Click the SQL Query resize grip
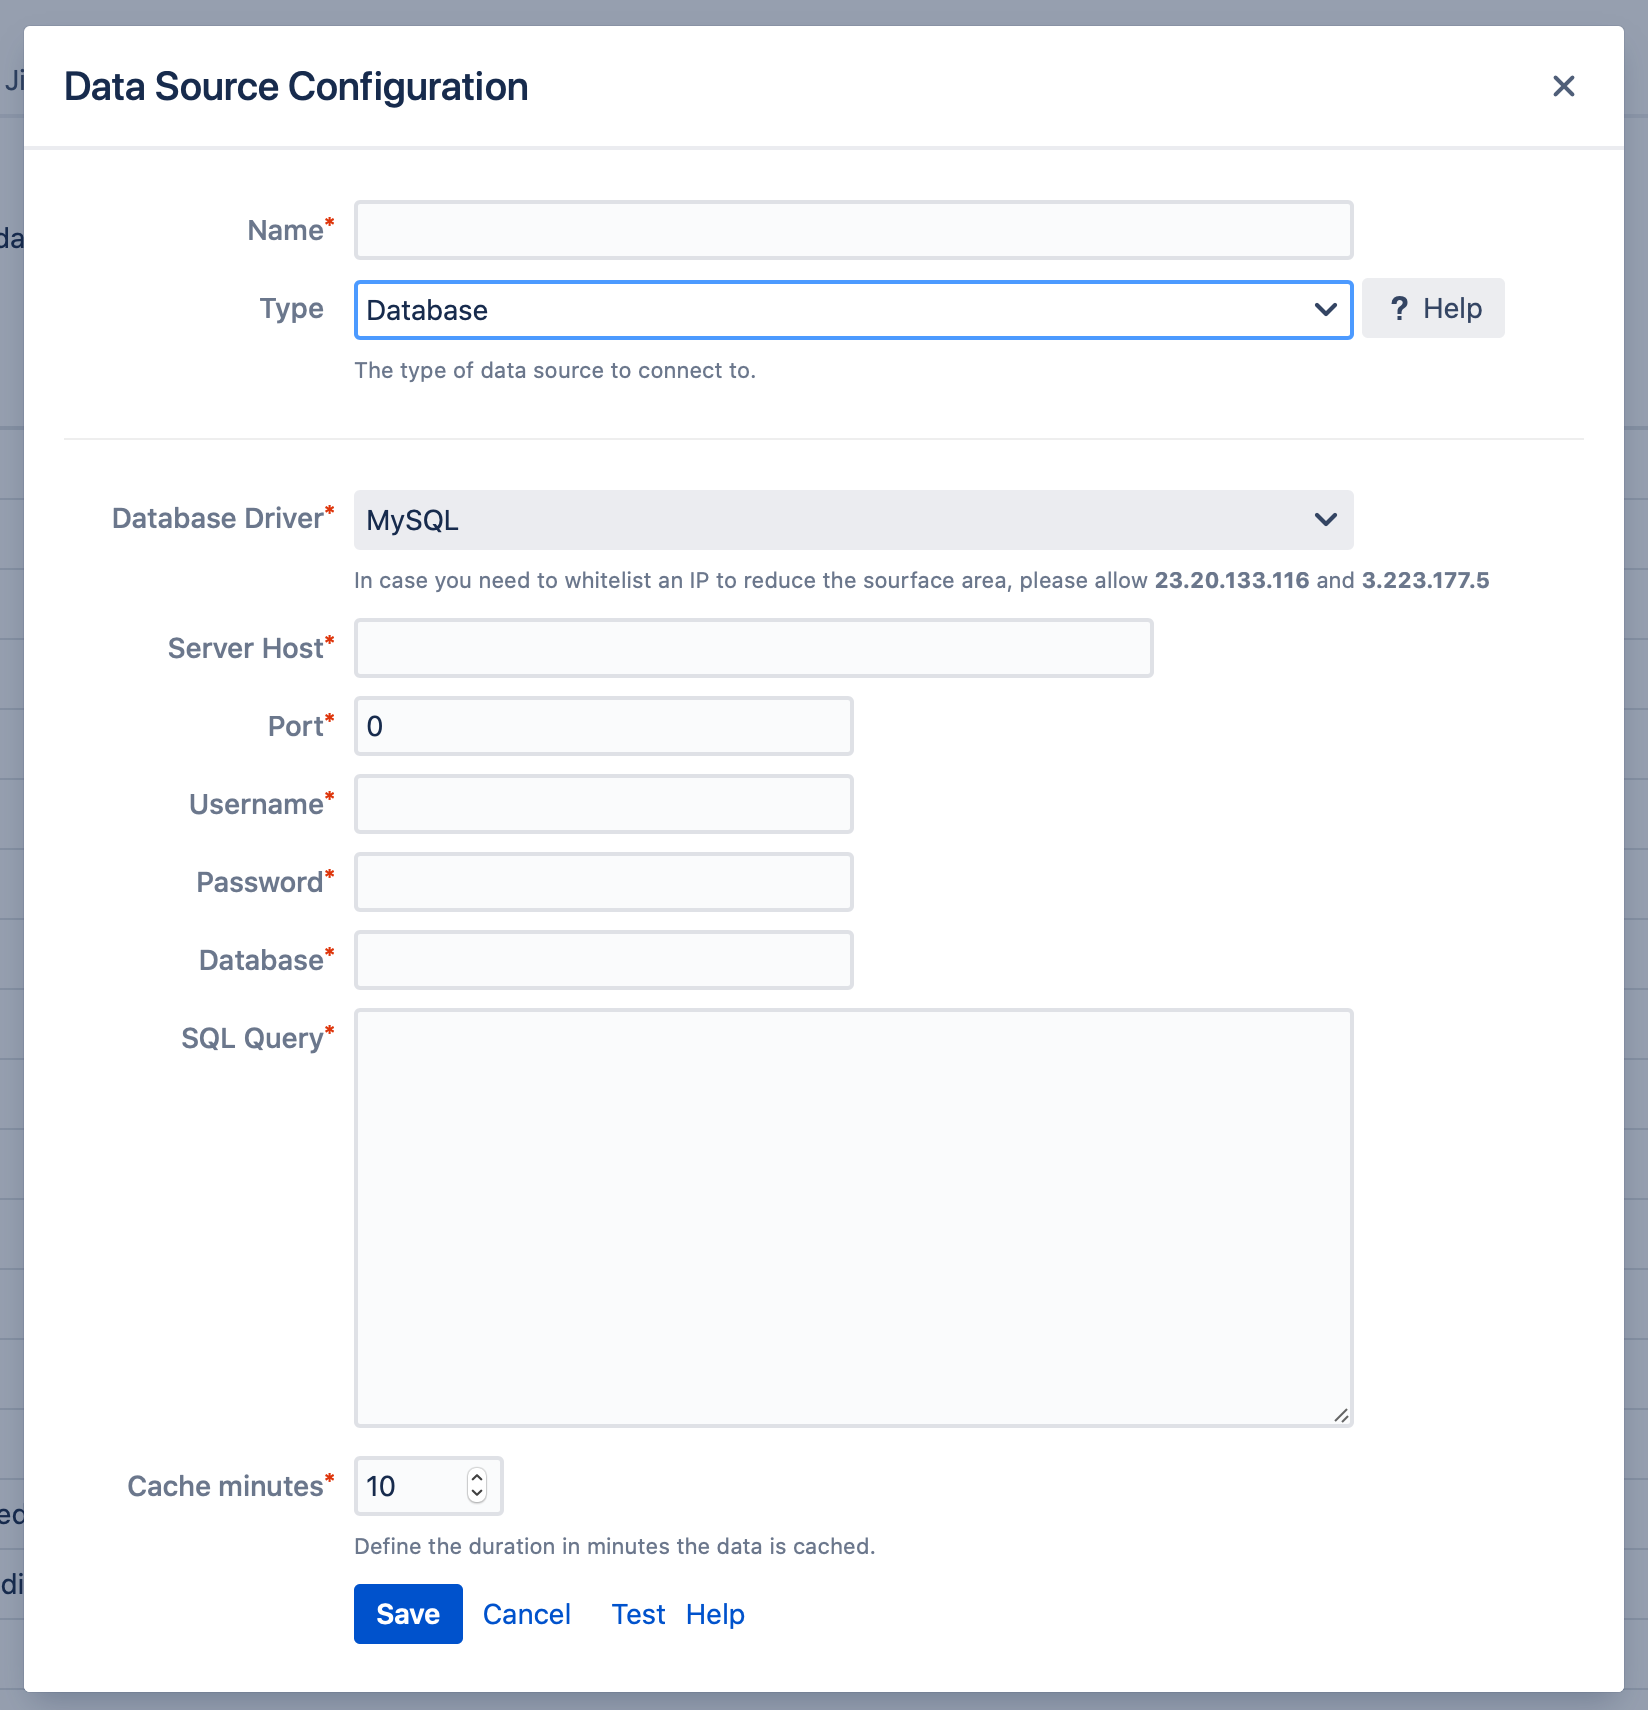Screen dimensions: 1648x1710 coord(1341,1415)
